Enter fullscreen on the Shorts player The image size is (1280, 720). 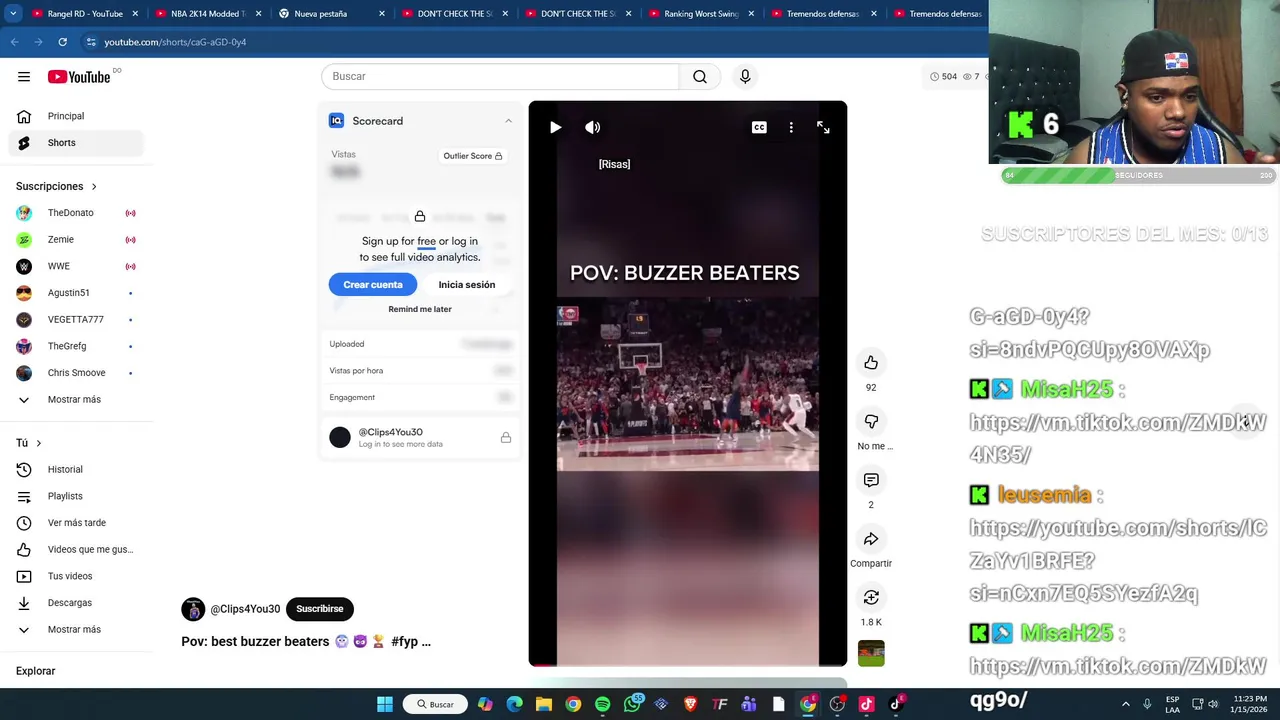point(823,128)
